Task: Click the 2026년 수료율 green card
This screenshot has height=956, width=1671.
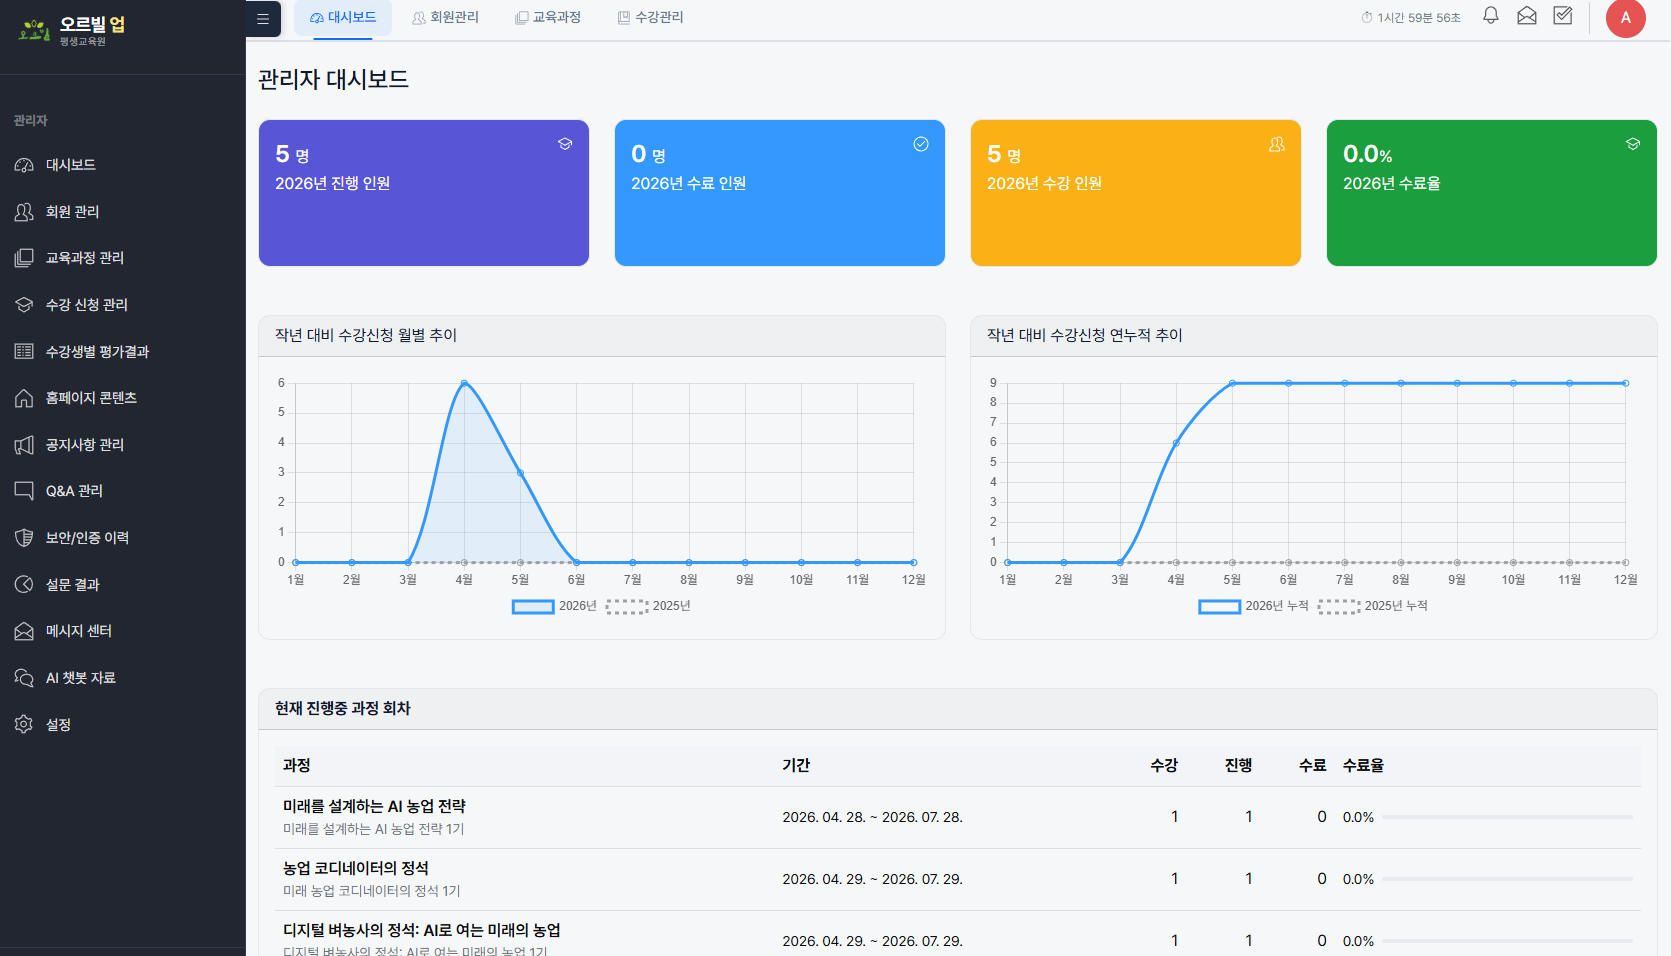Action: coord(1492,193)
